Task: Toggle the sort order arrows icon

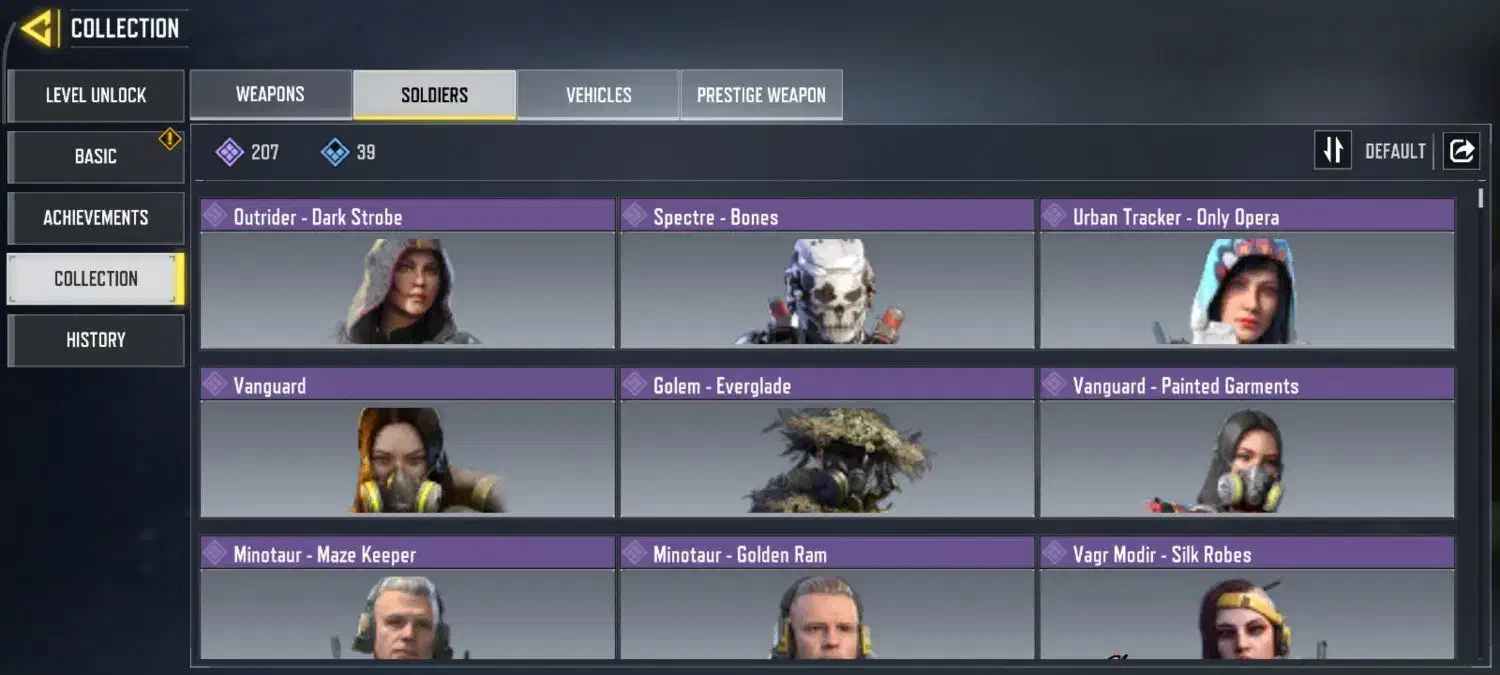Action: click(1332, 151)
